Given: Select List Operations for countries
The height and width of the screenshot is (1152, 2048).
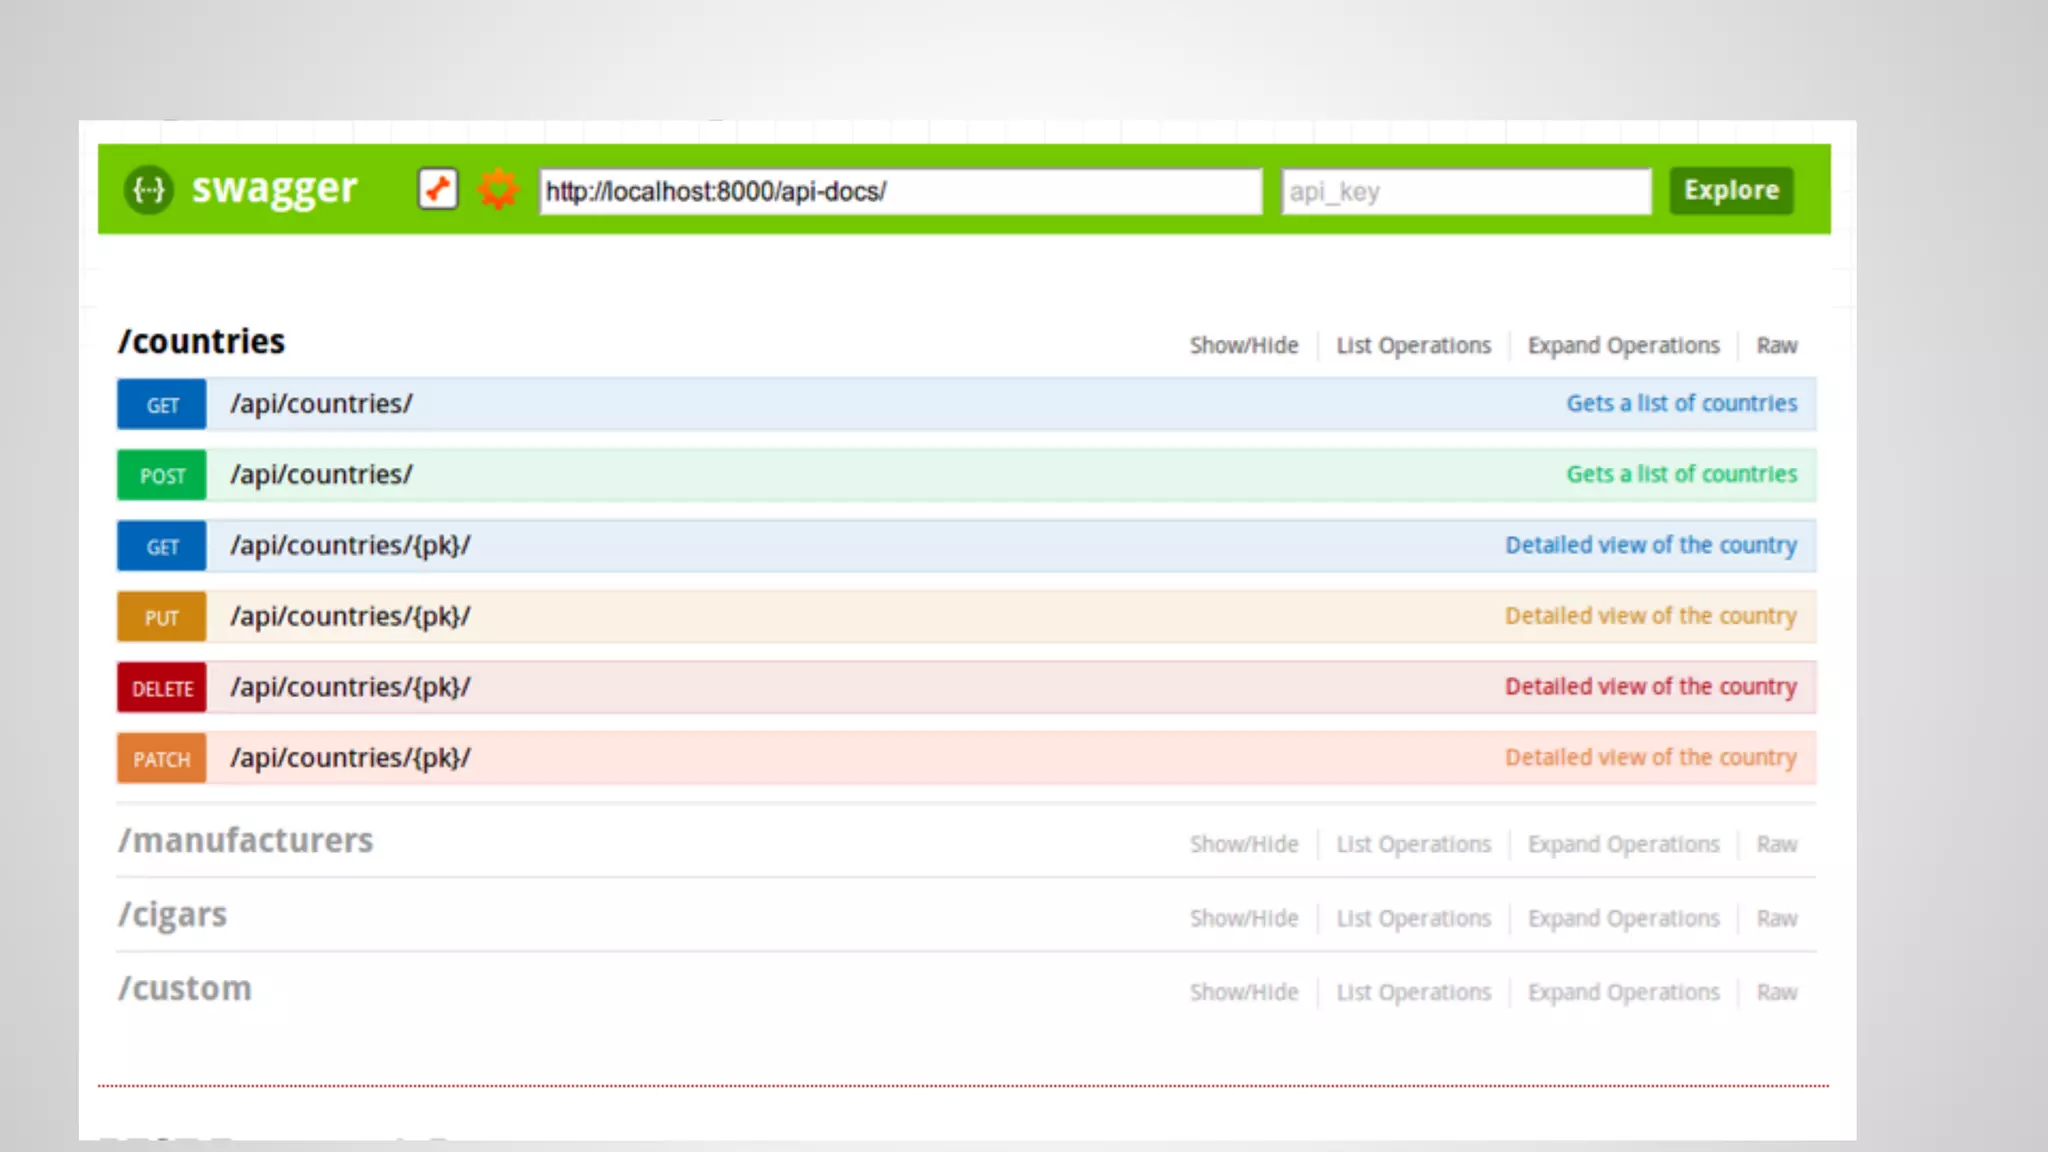Looking at the screenshot, I should coord(1413,346).
